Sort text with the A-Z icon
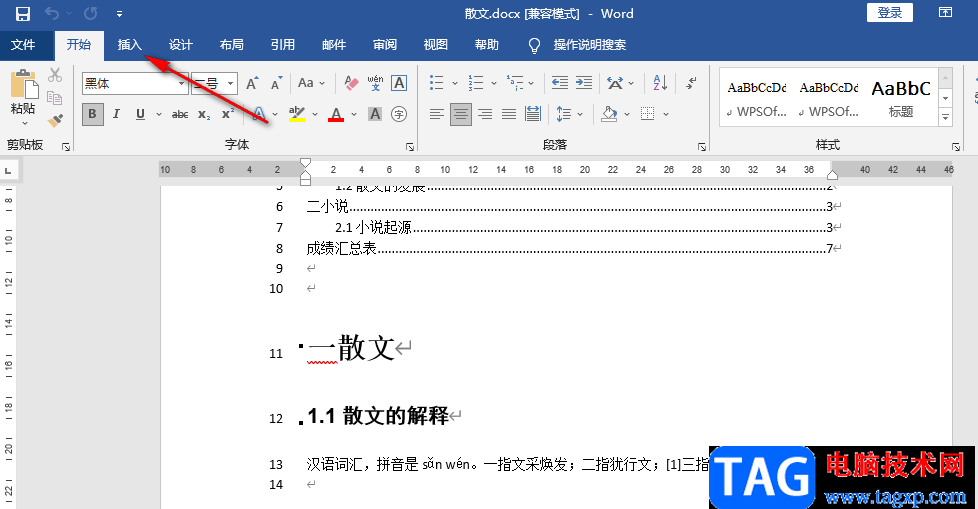Viewport: 978px width, 509px height. click(x=660, y=83)
